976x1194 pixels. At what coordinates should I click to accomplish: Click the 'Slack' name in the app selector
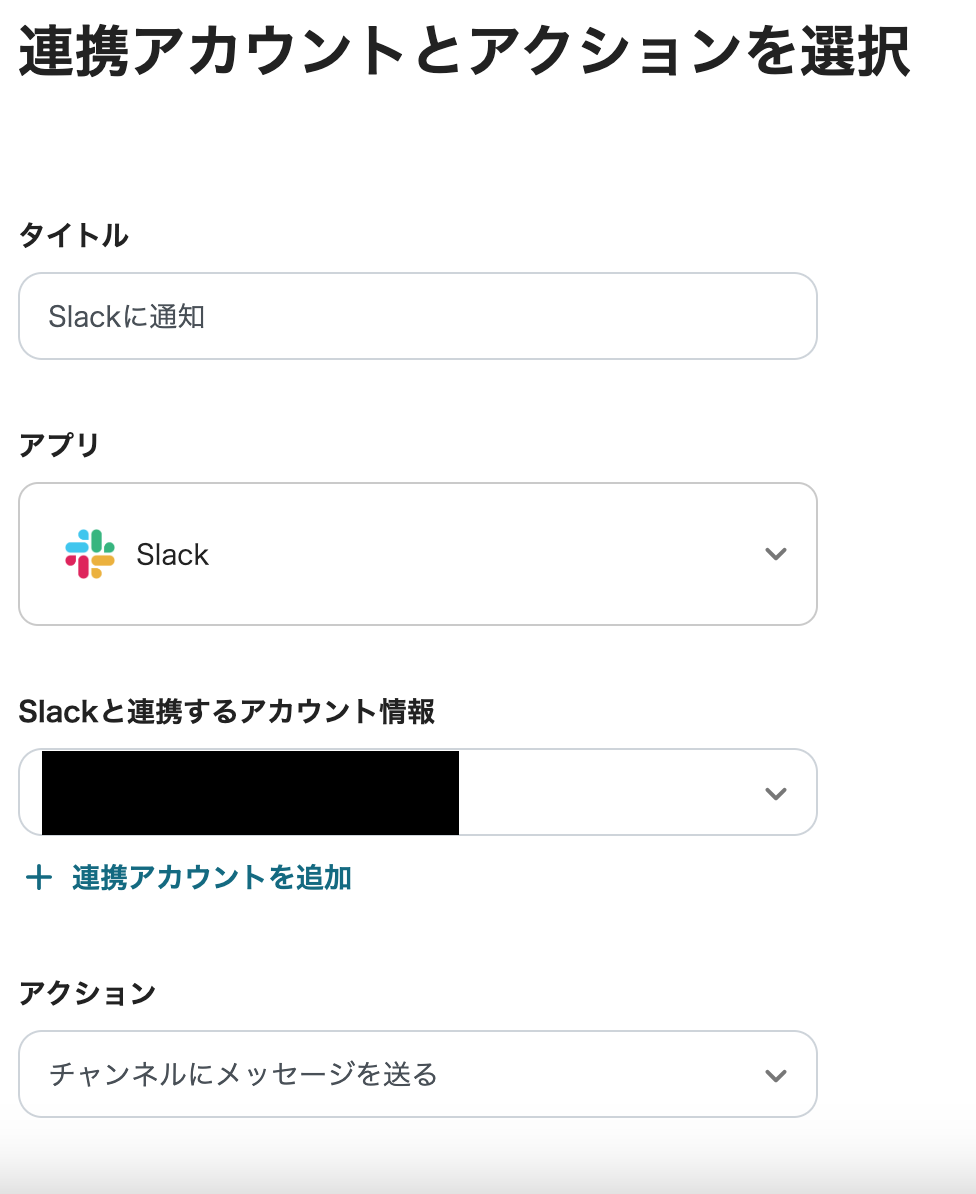172,555
